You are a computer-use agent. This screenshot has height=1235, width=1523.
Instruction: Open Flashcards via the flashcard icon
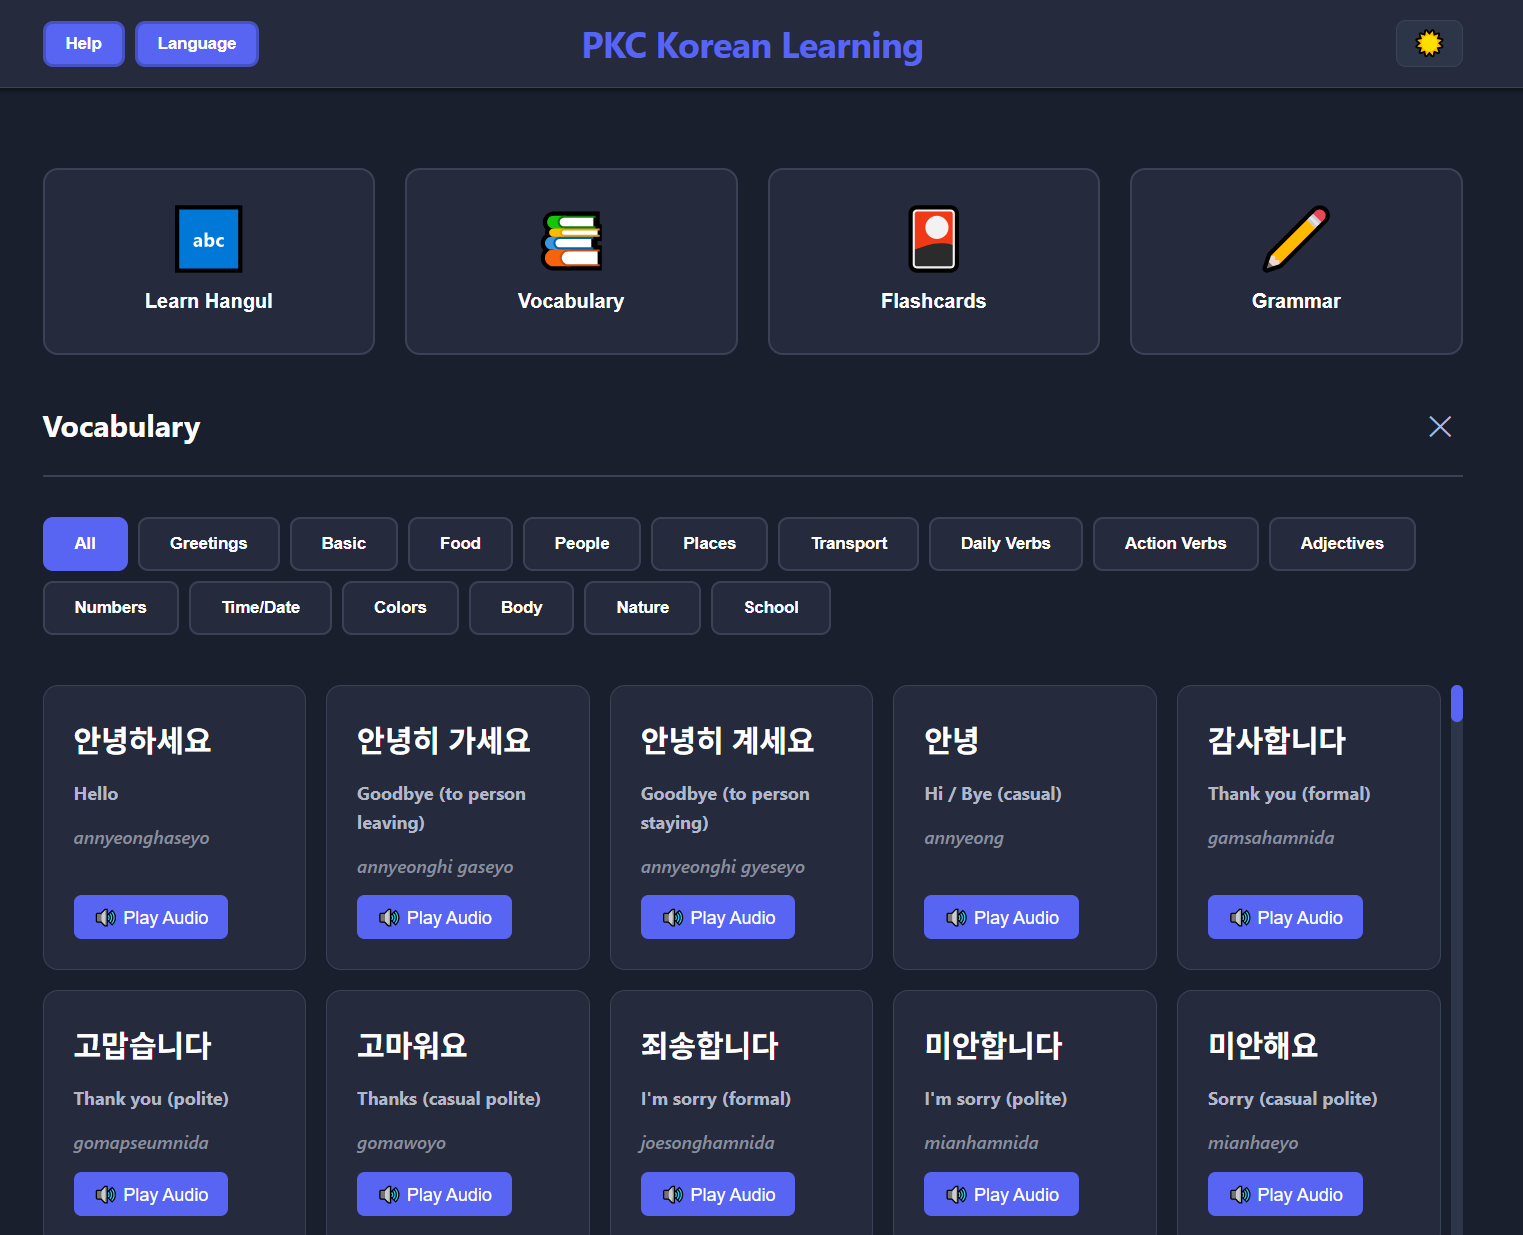pyautogui.click(x=933, y=239)
